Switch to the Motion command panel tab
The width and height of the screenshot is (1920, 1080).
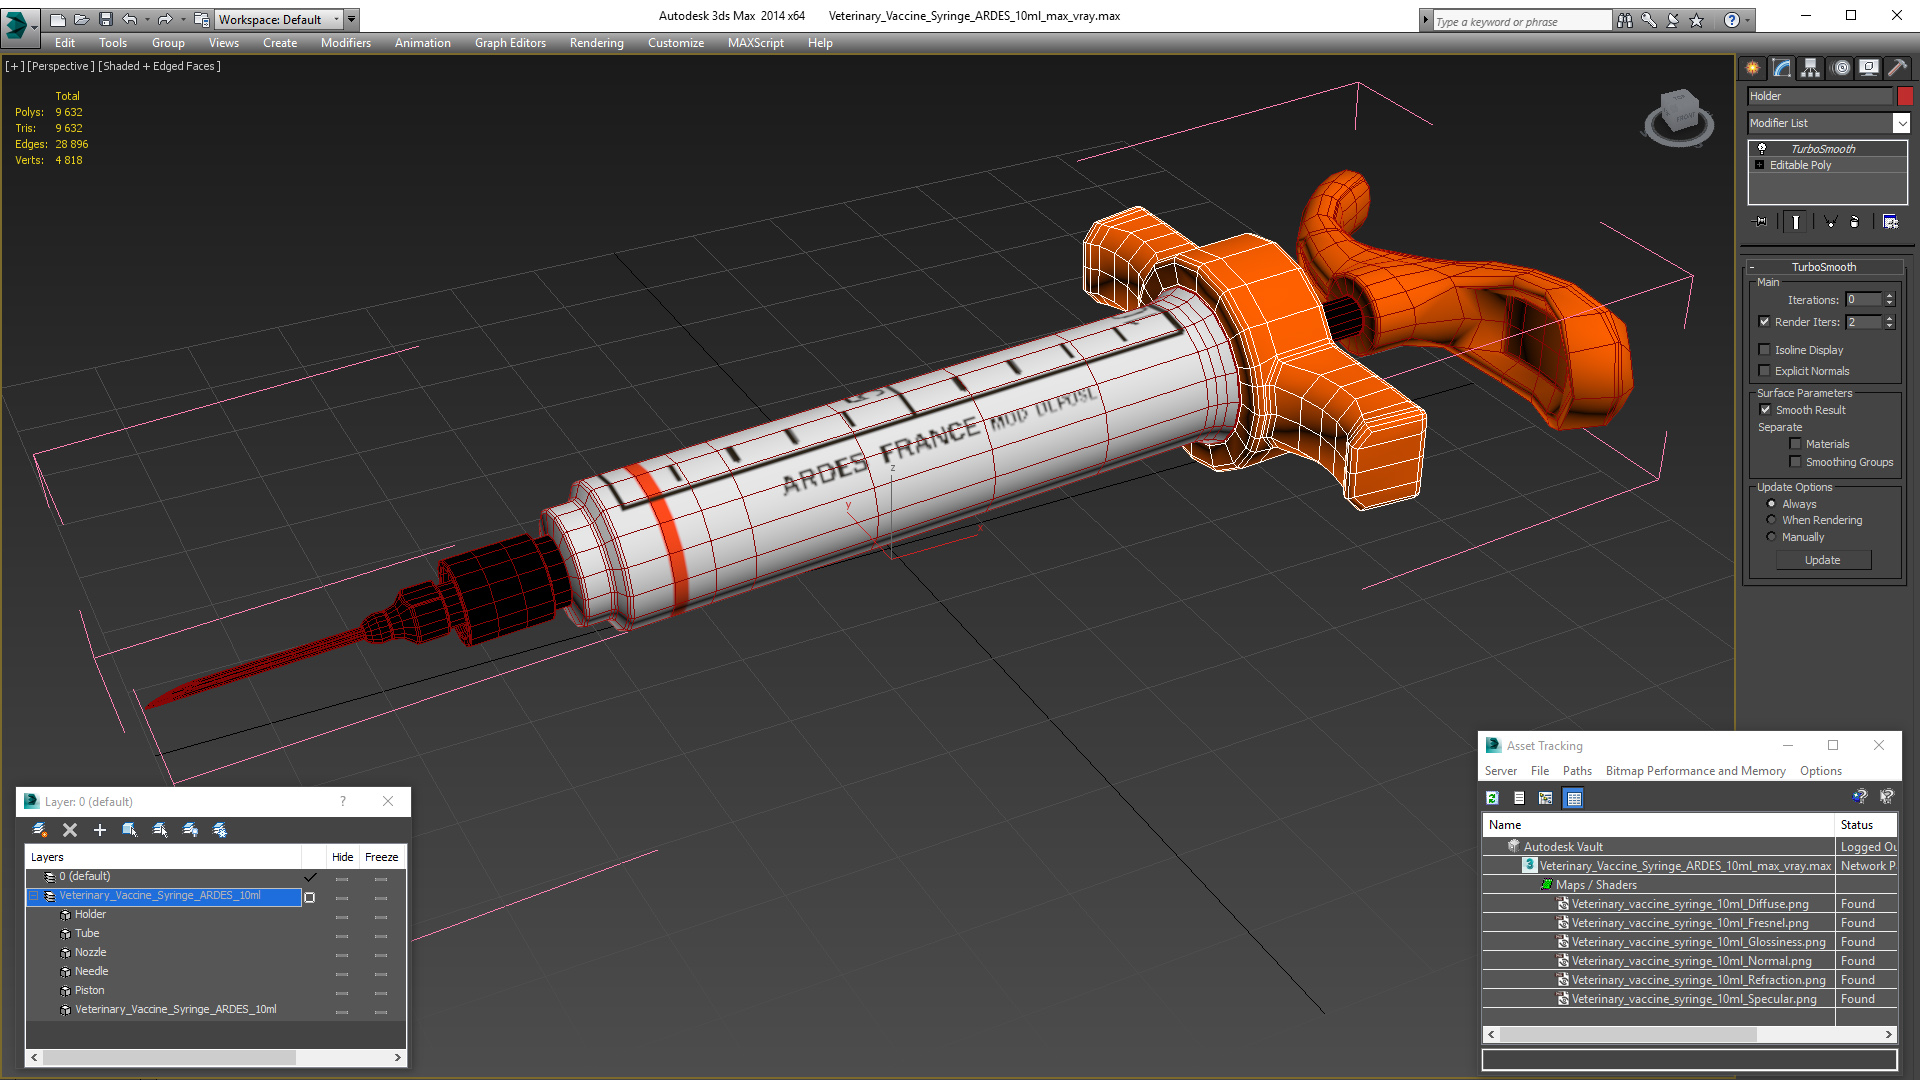click(x=1841, y=68)
